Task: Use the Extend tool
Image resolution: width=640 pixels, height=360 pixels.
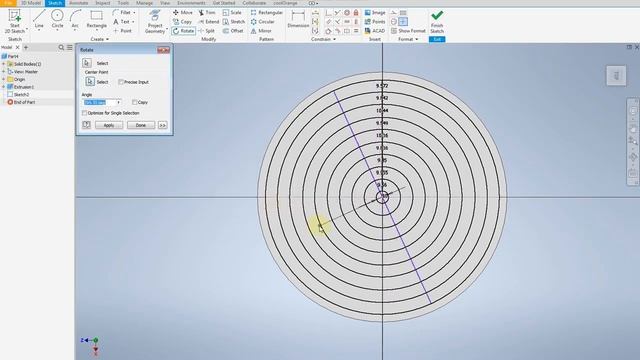Action: click(209, 22)
